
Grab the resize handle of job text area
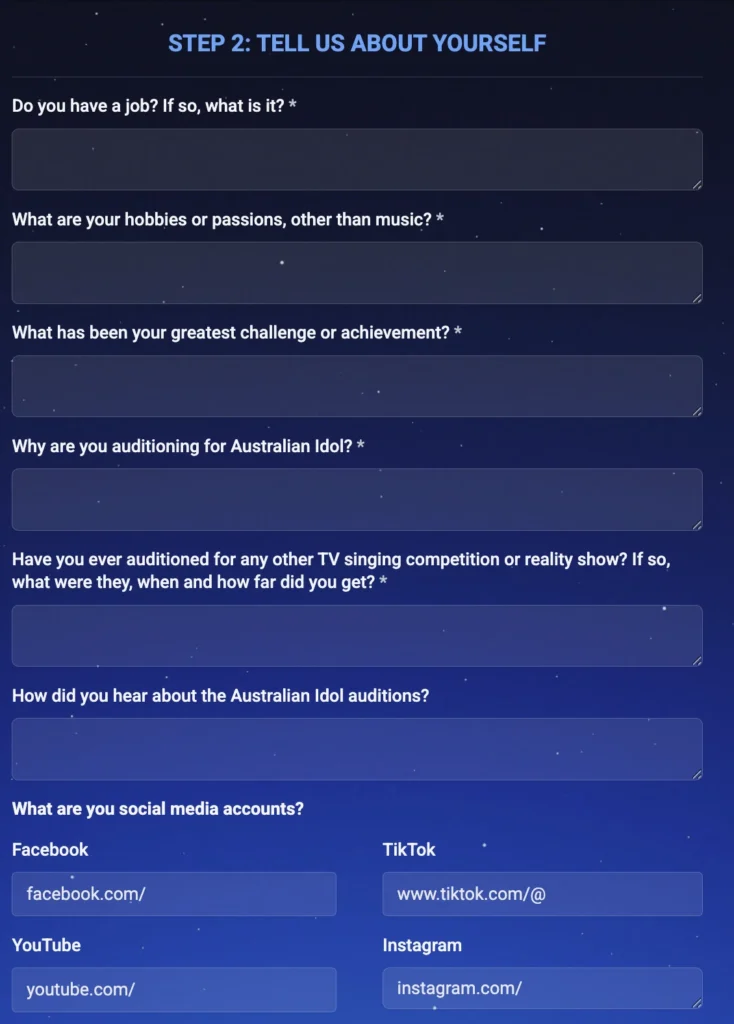click(x=697, y=184)
